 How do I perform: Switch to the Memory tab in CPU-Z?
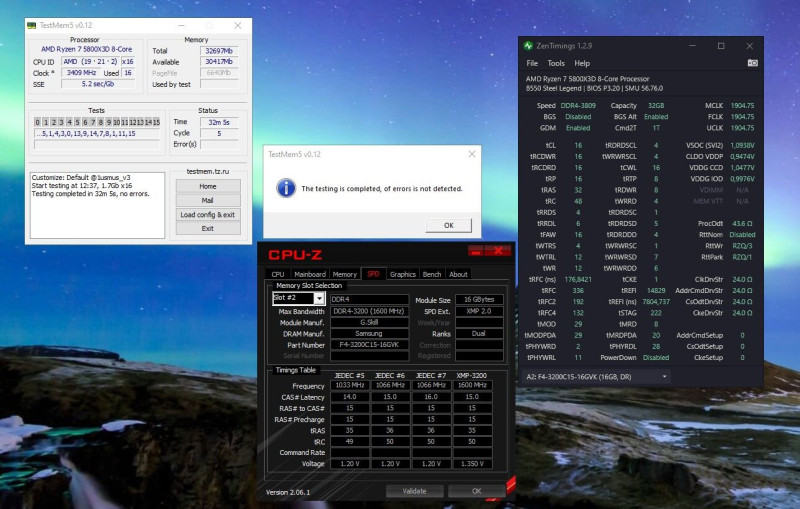coord(345,274)
